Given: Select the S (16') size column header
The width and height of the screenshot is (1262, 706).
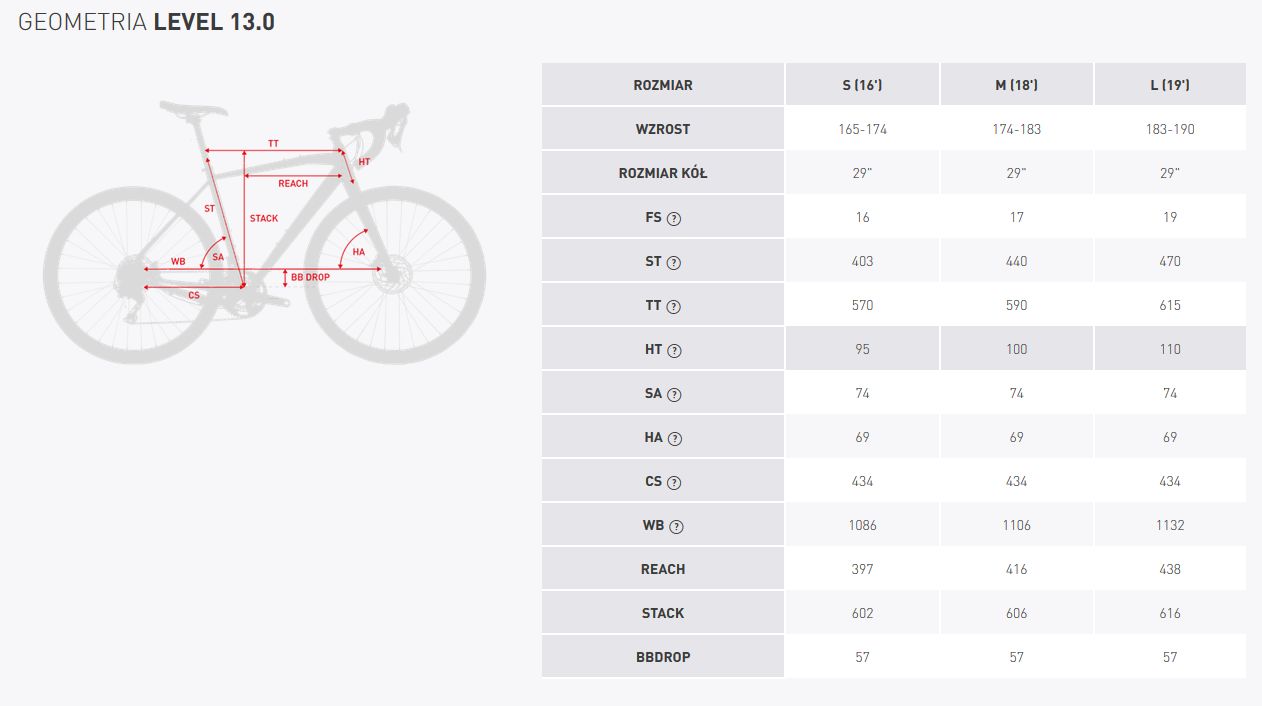Looking at the screenshot, I should tap(862, 85).
